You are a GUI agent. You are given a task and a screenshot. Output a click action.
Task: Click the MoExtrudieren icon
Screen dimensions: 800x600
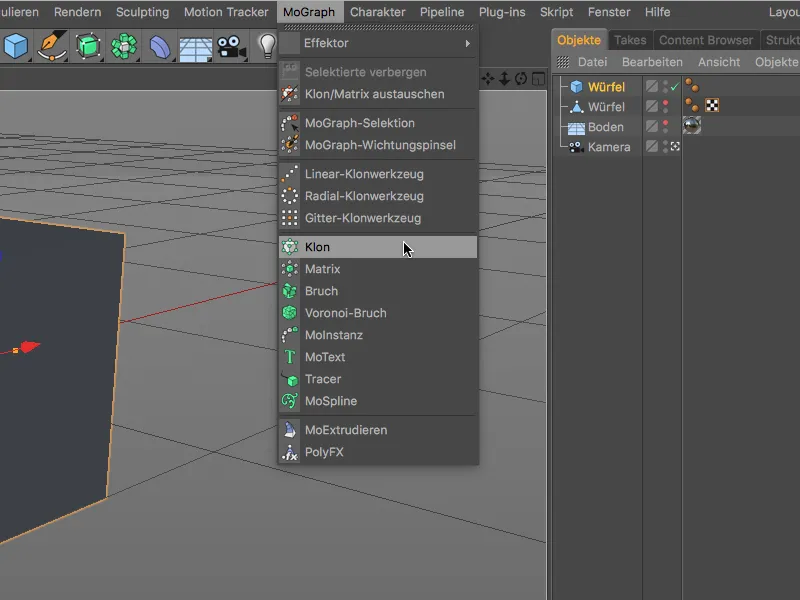tap(289, 430)
